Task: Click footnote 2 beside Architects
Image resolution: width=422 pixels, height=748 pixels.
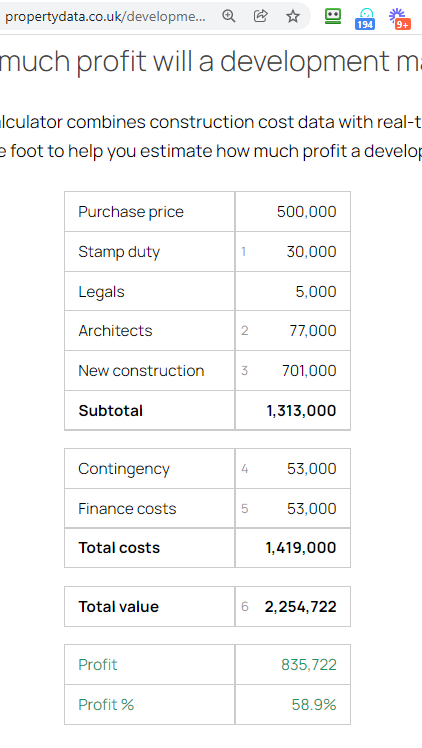Action: coord(245,331)
